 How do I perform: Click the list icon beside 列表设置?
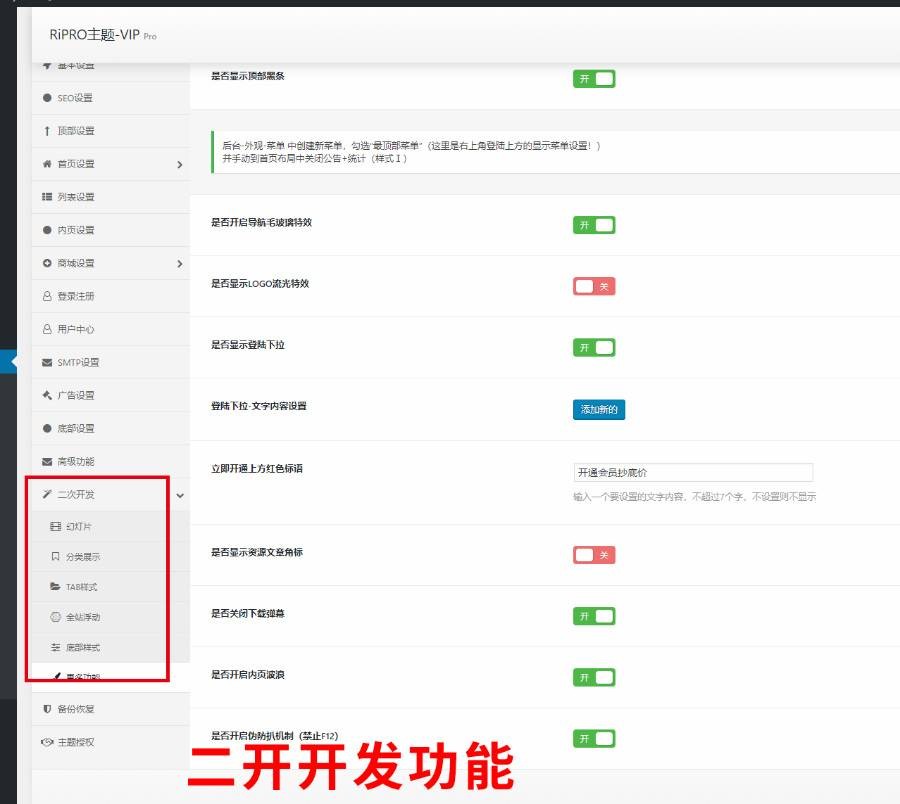[x=47, y=197]
